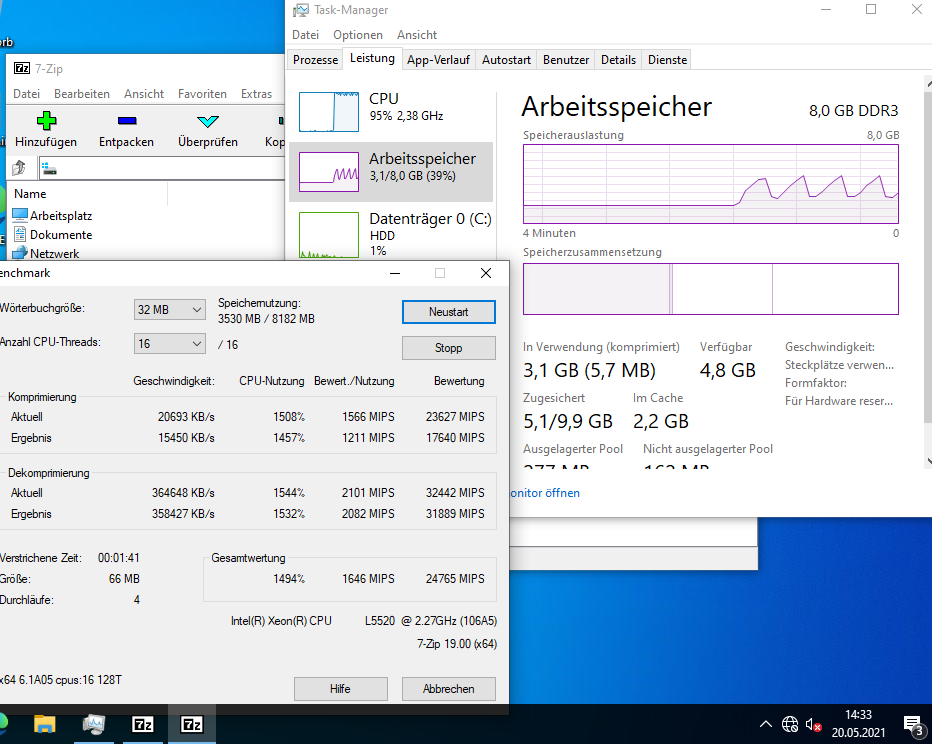932x744 pixels.
Task: Open the Favoriten menu in 7-Zip
Action: (x=202, y=94)
